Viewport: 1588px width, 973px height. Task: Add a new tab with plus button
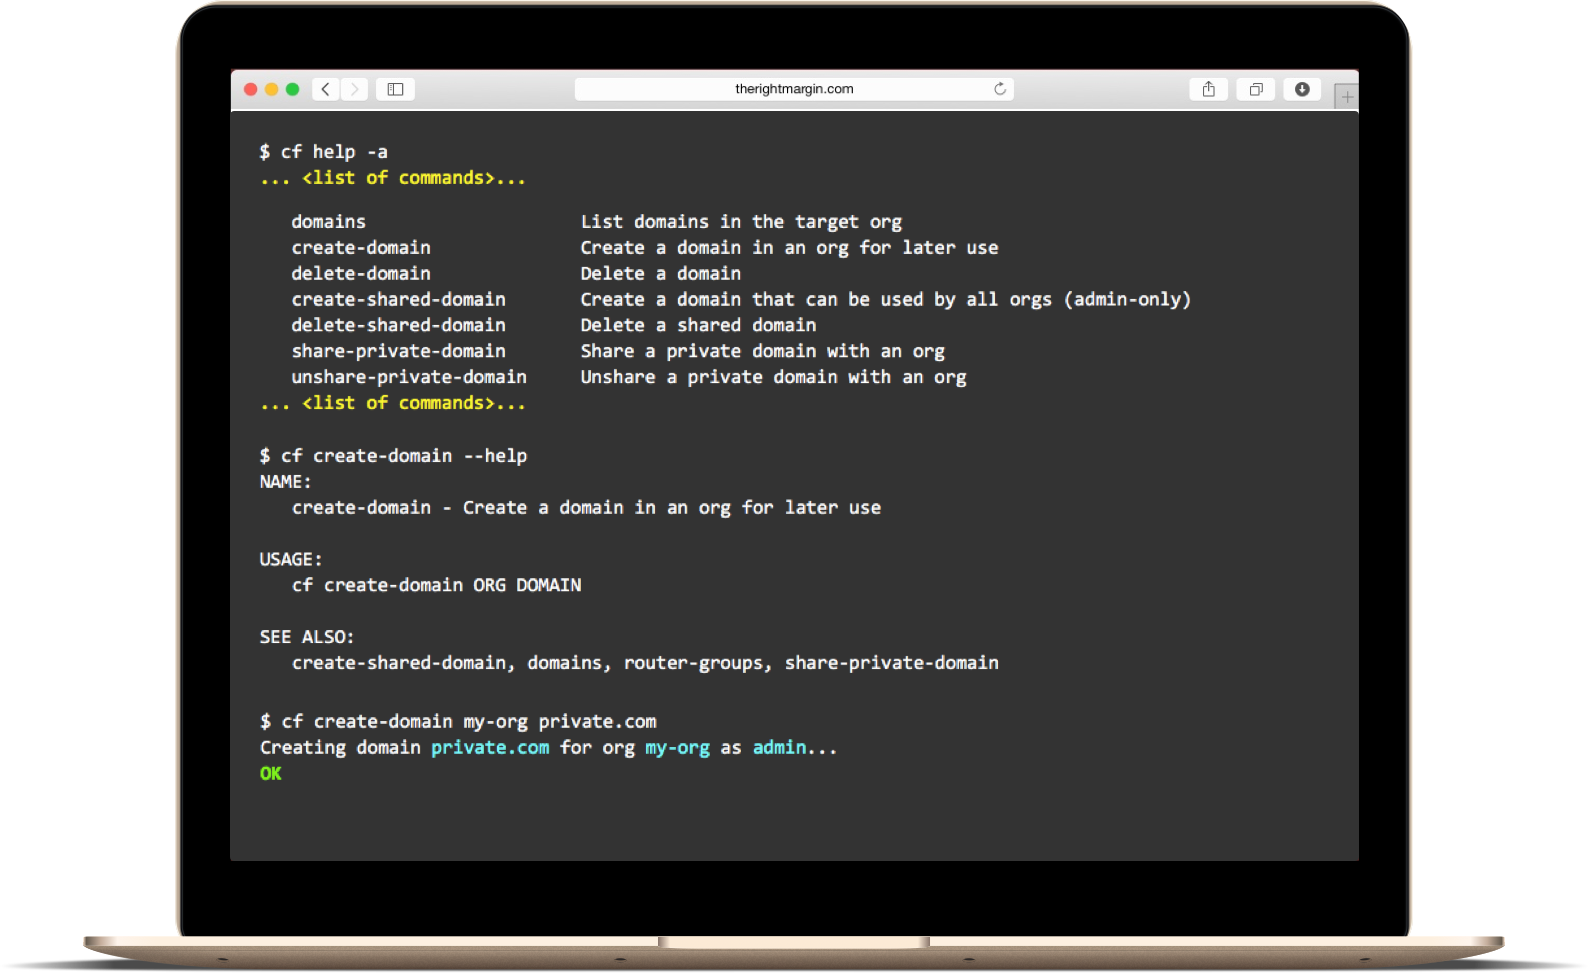pos(1346,96)
